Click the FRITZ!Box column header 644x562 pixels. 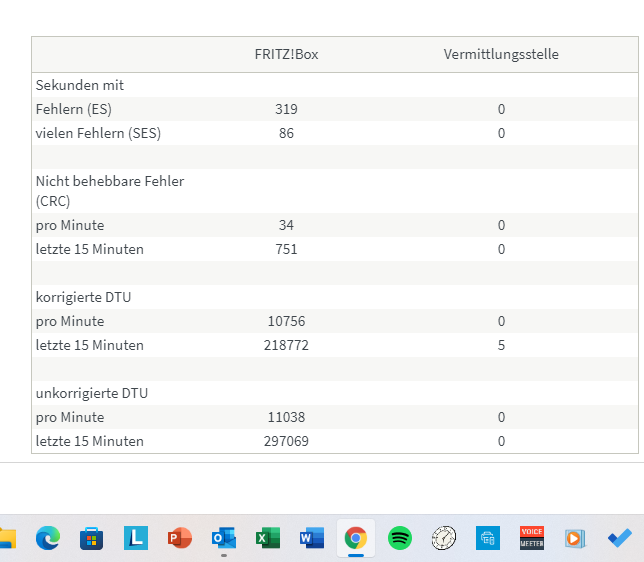click(286, 55)
